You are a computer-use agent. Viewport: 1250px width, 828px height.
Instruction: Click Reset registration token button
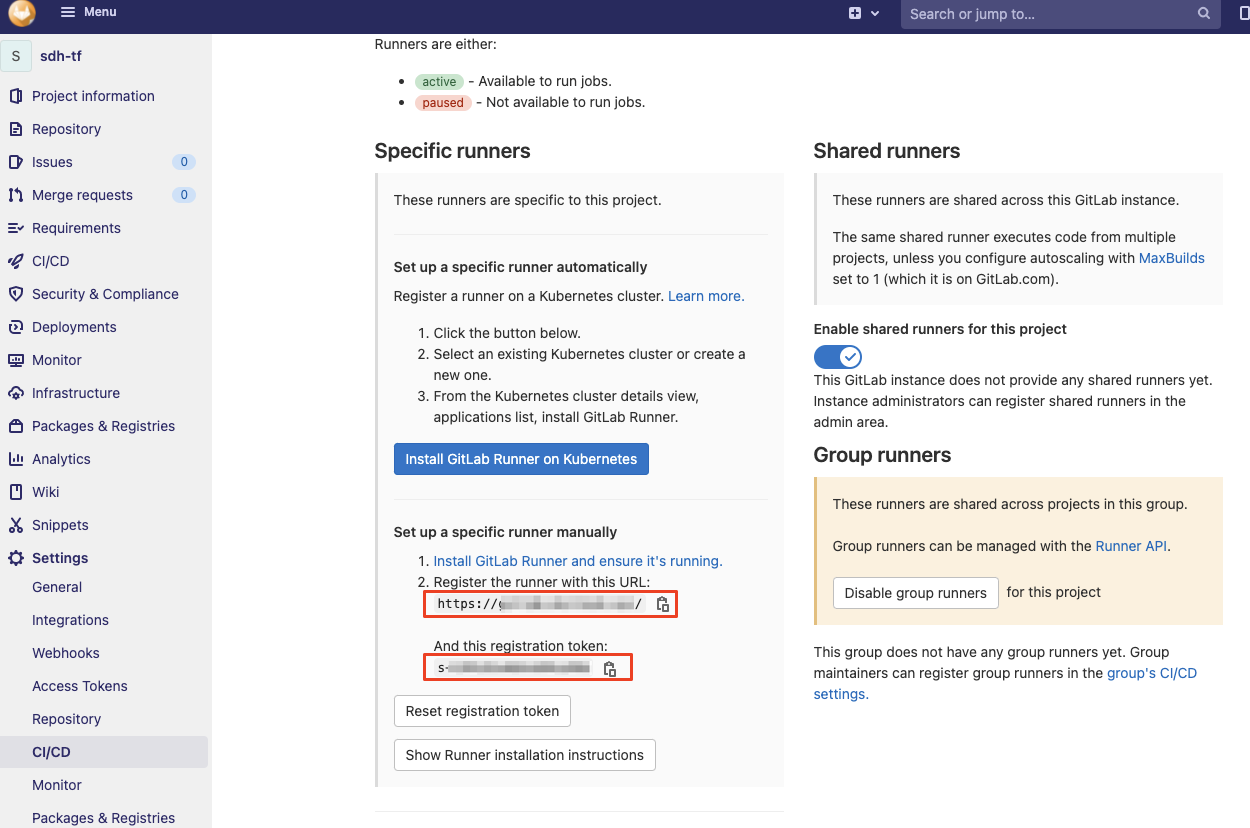[x=482, y=711]
